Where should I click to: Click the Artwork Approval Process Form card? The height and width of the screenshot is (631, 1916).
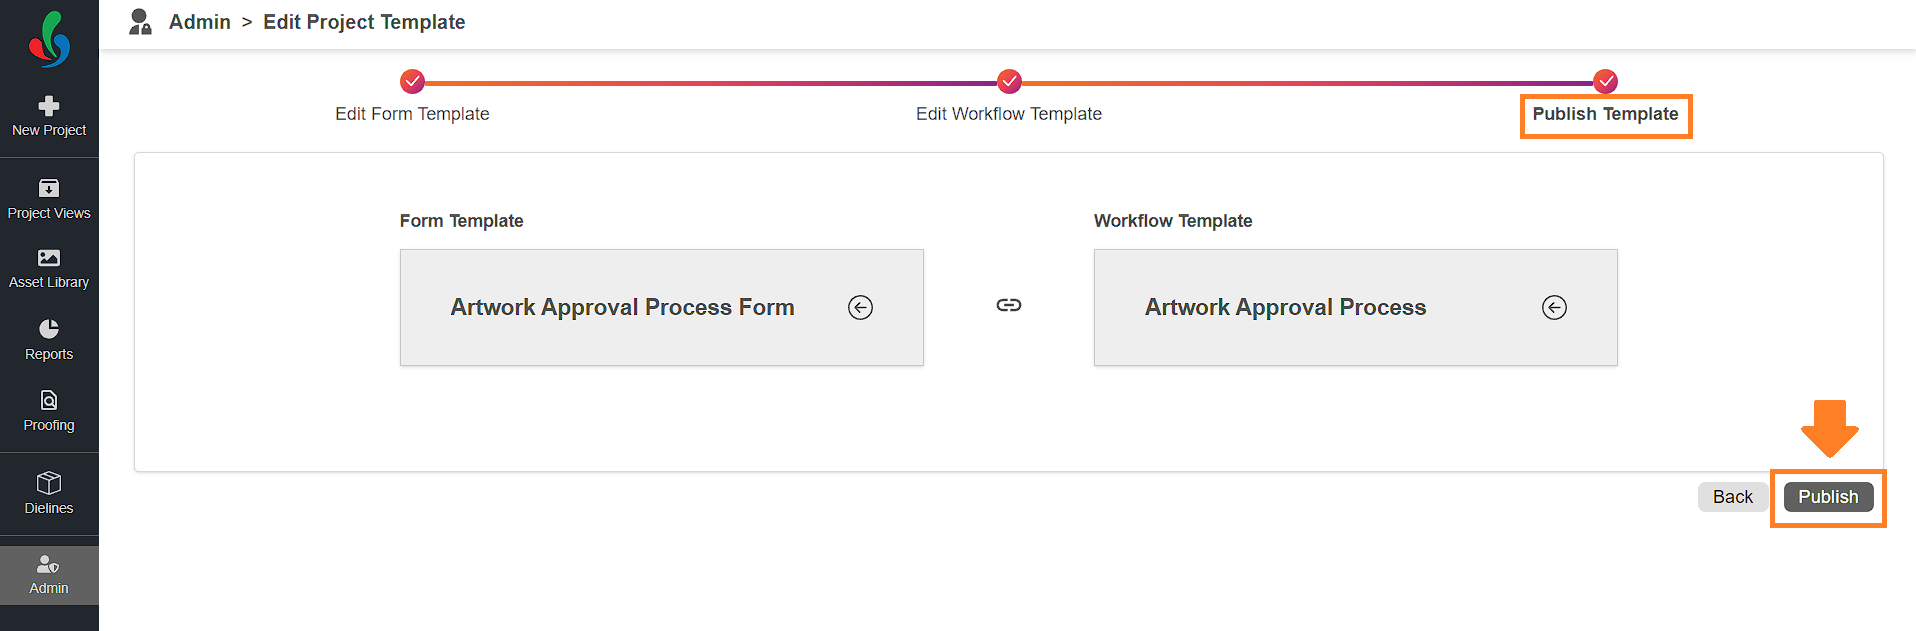[622, 307]
